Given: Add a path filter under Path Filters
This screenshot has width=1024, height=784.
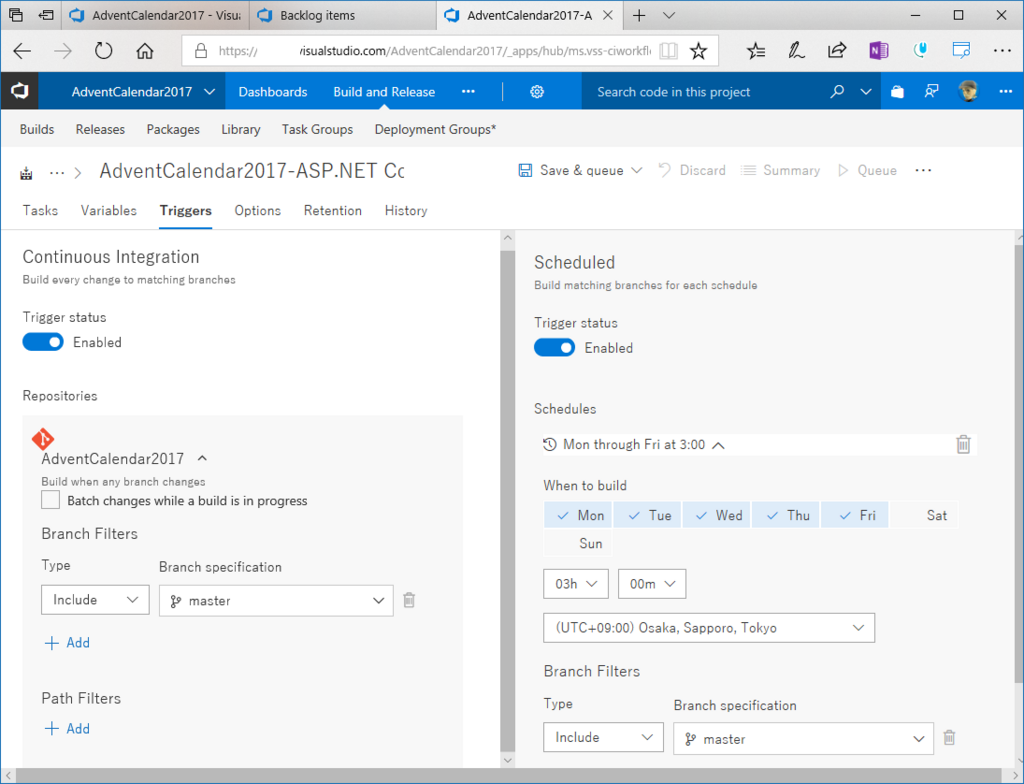Looking at the screenshot, I should click(67, 728).
